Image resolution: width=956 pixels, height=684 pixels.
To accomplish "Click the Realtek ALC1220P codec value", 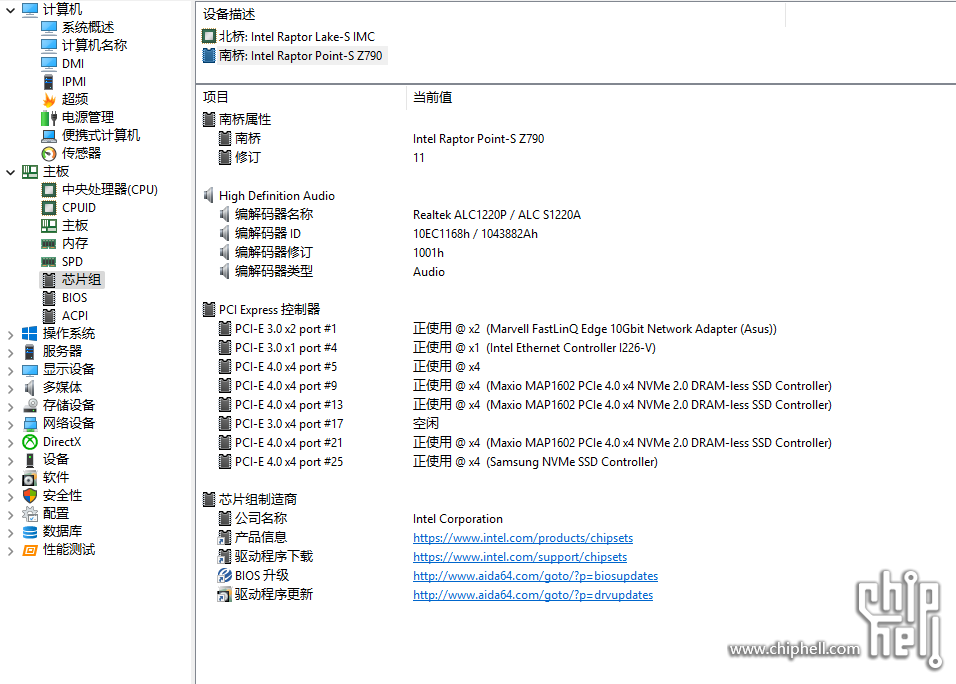I will (x=497, y=215).
